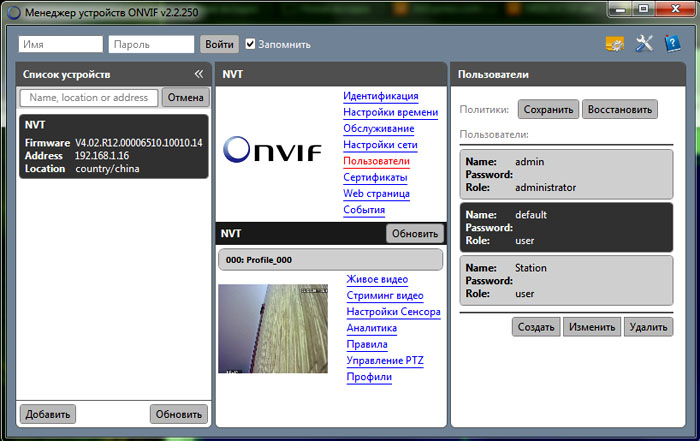Open the wrench and screwdriver tools icon
This screenshot has width=700, height=441.
644,44
